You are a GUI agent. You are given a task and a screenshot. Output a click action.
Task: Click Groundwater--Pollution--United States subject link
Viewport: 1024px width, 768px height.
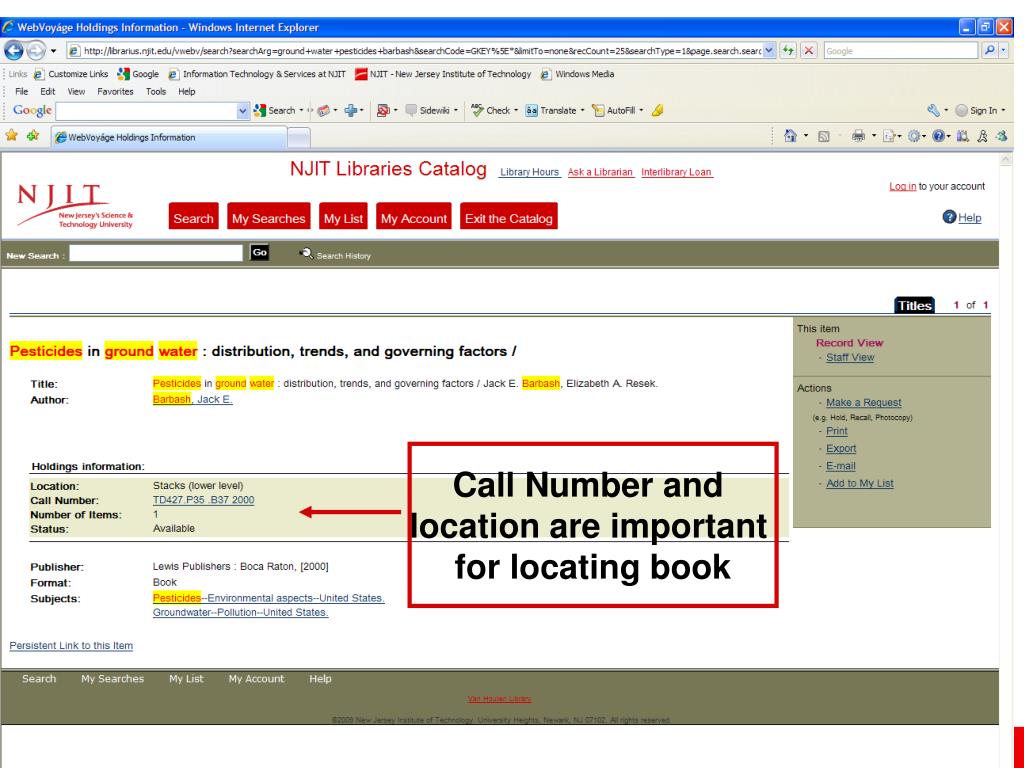click(240, 612)
